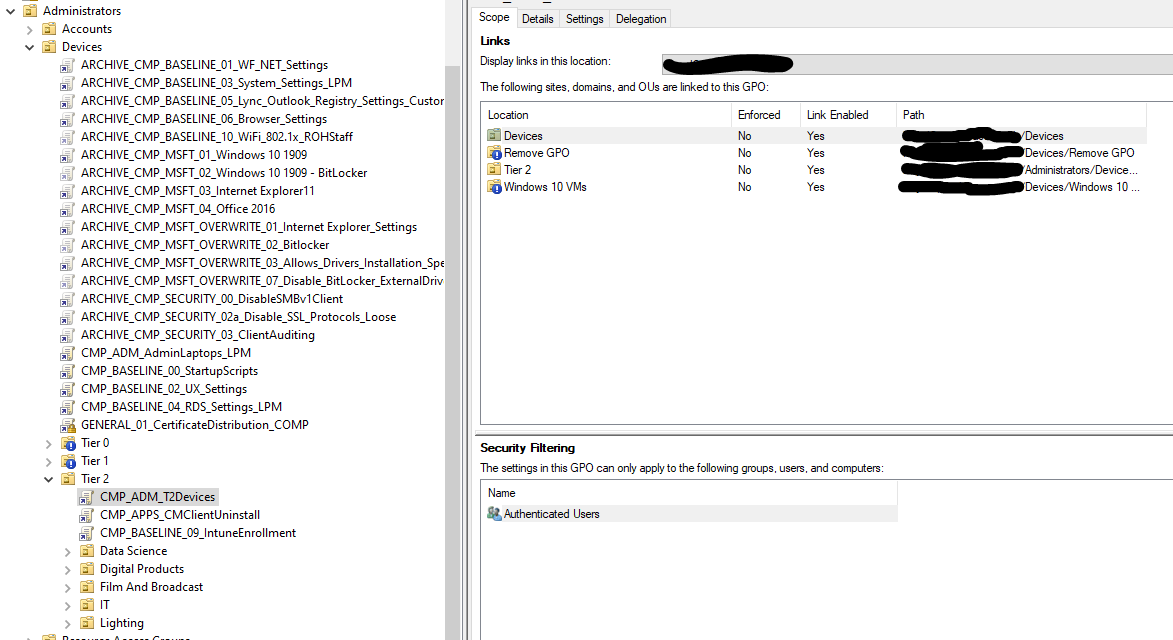The image size is (1173, 640).
Task: Switch to the Delegation tab
Action: [x=640, y=19]
